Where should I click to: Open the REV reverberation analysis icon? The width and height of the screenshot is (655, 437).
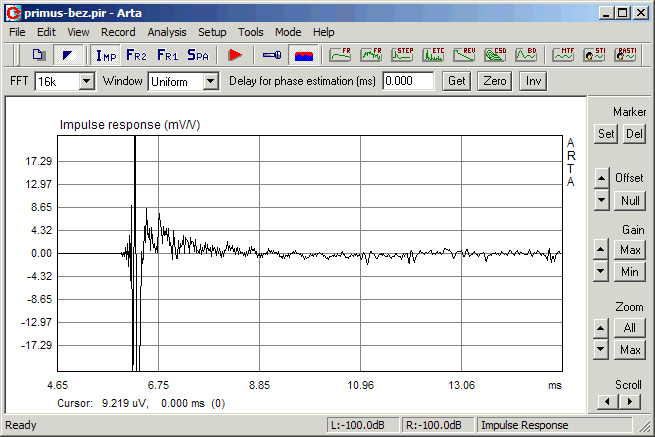pos(464,55)
